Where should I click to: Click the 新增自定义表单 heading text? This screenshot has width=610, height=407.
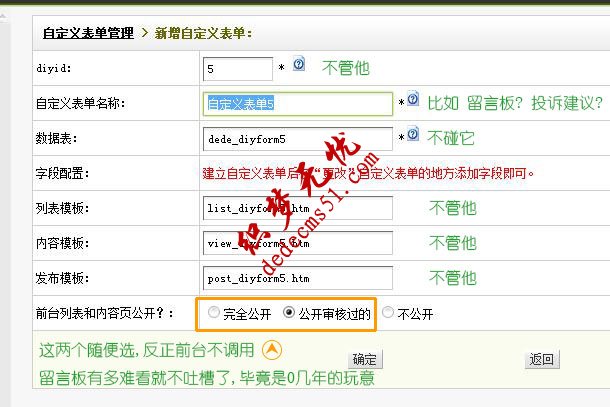[x=203, y=33]
